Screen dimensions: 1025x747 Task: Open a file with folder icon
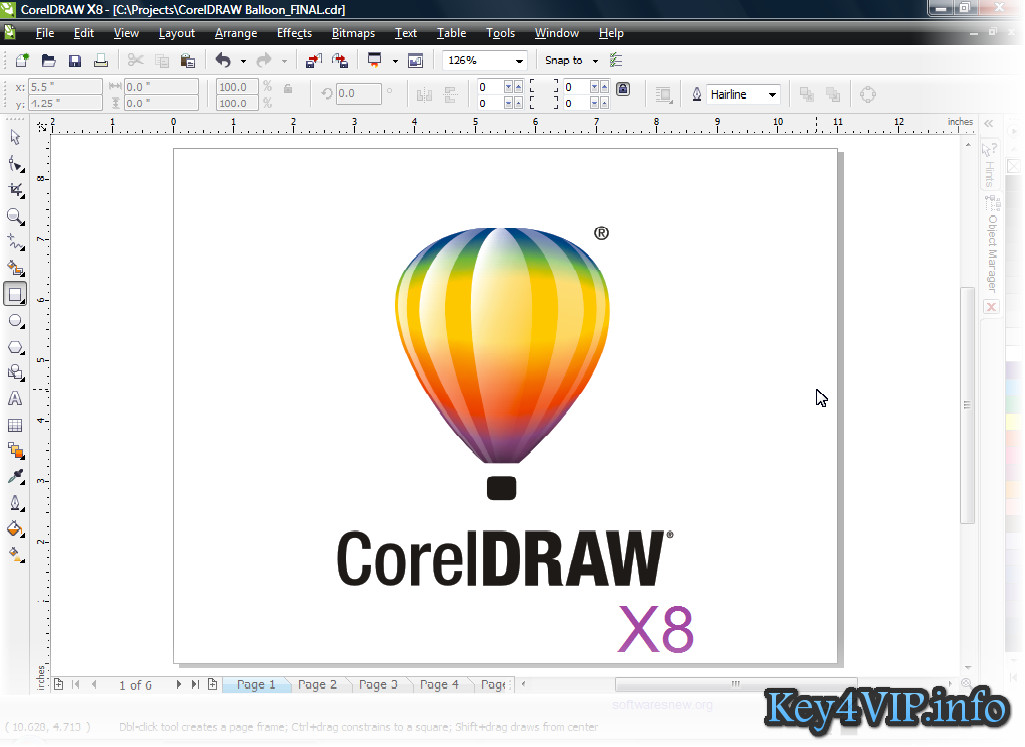[48, 61]
